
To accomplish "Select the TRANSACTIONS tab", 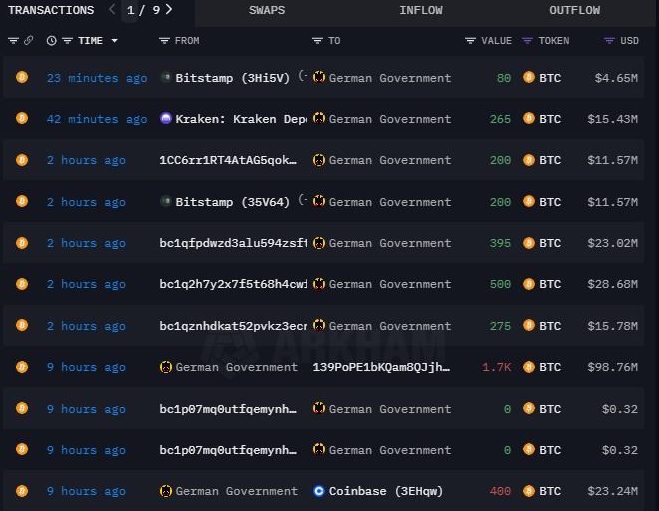I will click(51, 10).
